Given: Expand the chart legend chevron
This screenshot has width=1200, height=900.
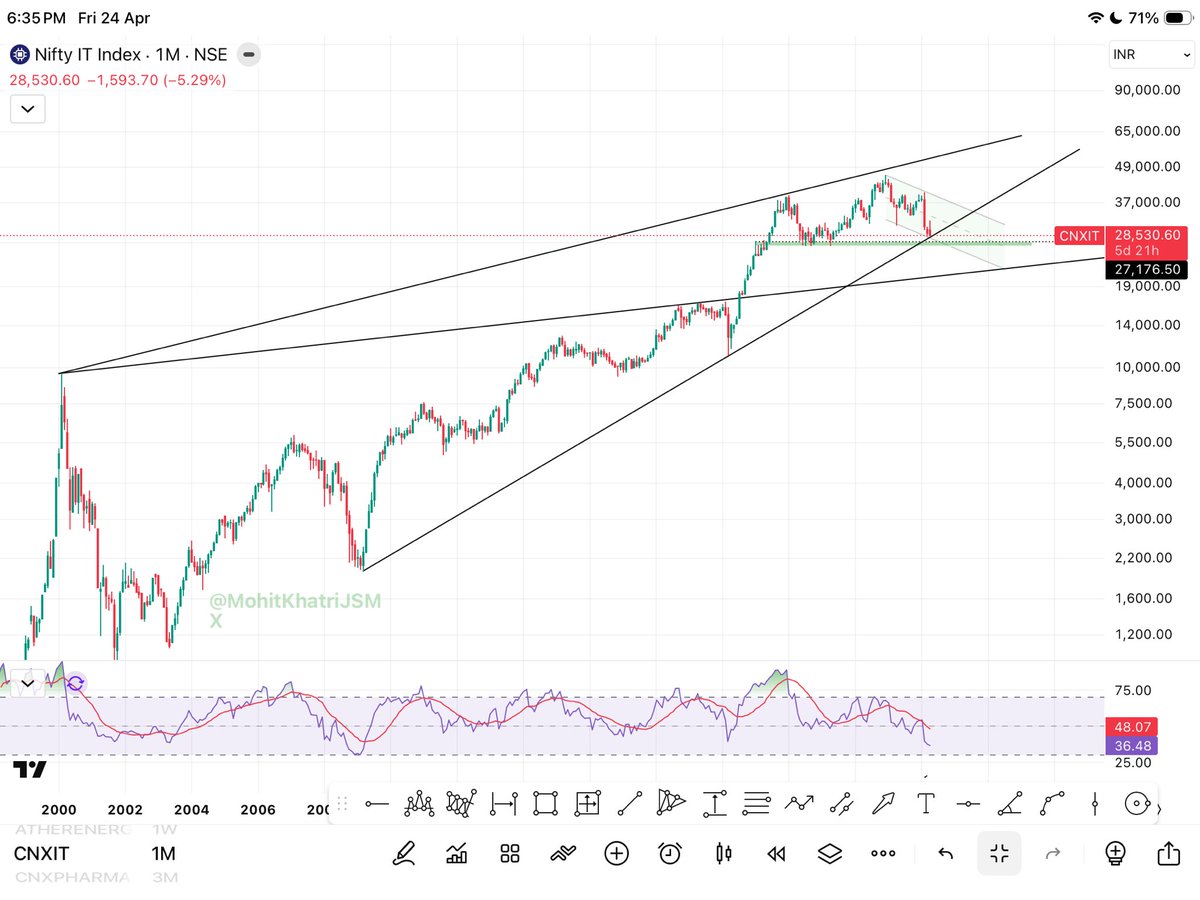Looking at the screenshot, I should [x=27, y=108].
